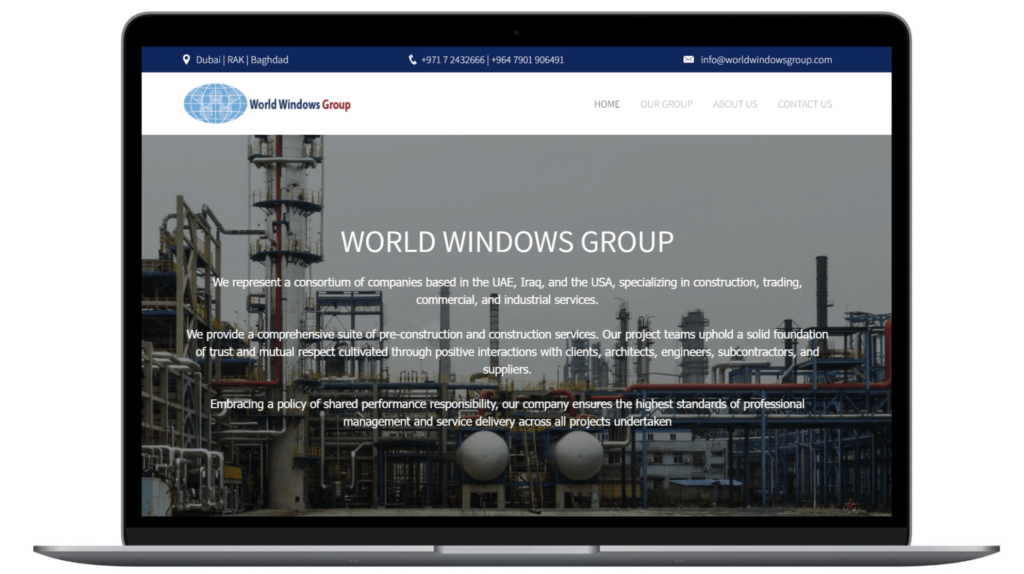The image size is (1024, 574).
Task: Go to the CONTACT US page
Action: [x=805, y=104]
